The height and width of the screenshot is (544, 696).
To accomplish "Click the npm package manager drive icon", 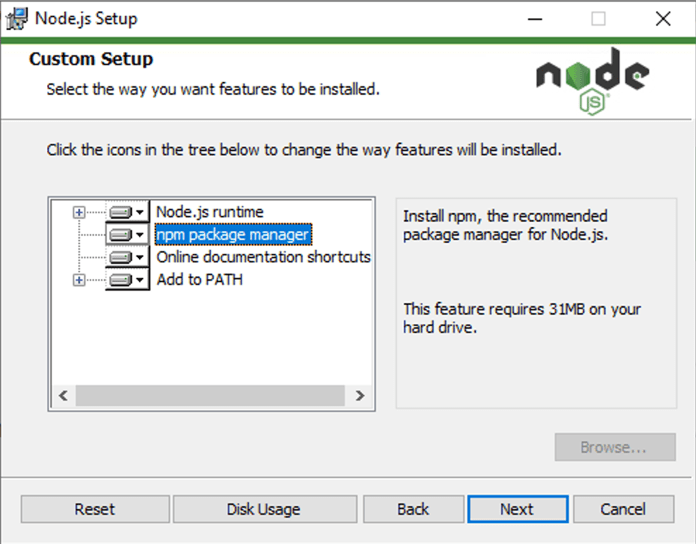I will click(x=127, y=235).
